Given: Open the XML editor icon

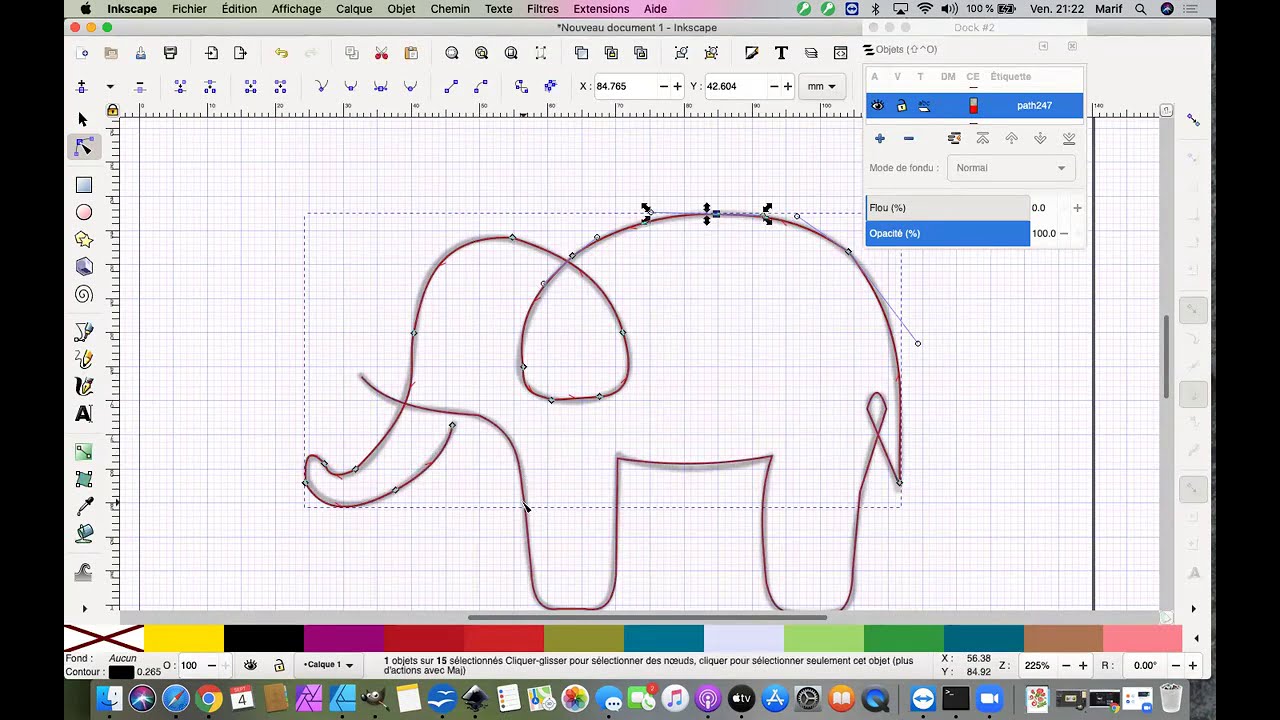Looking at the screenshot, I should pyautogui.click(x=840, y=53).
